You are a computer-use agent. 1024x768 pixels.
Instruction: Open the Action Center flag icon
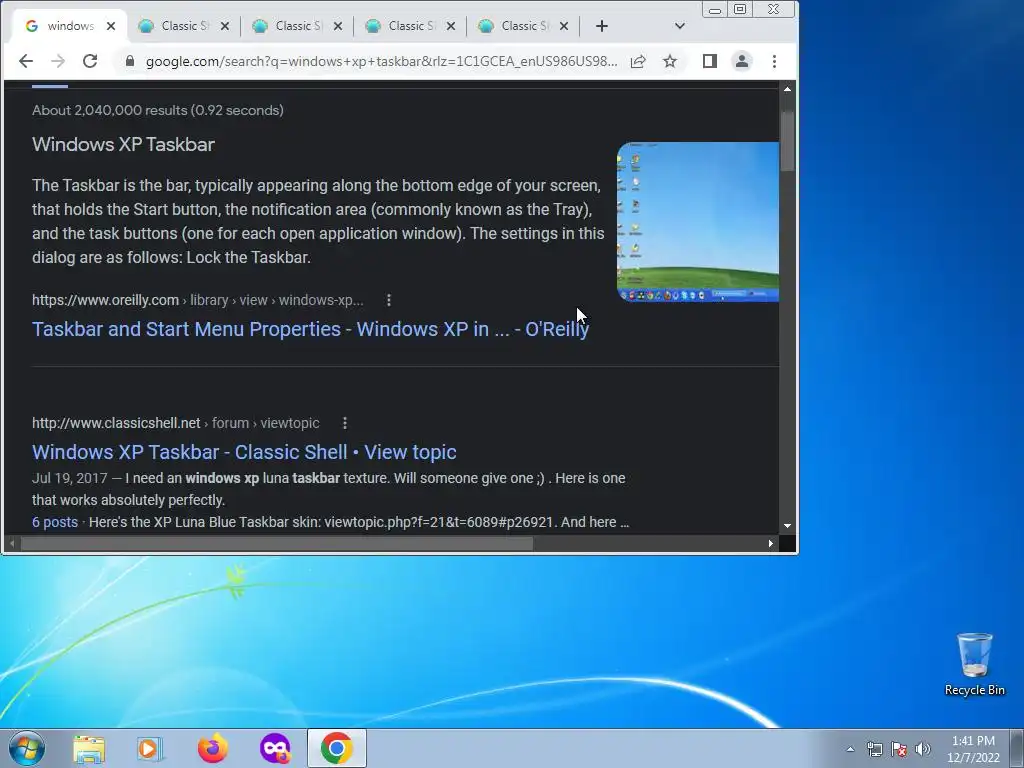899,749
